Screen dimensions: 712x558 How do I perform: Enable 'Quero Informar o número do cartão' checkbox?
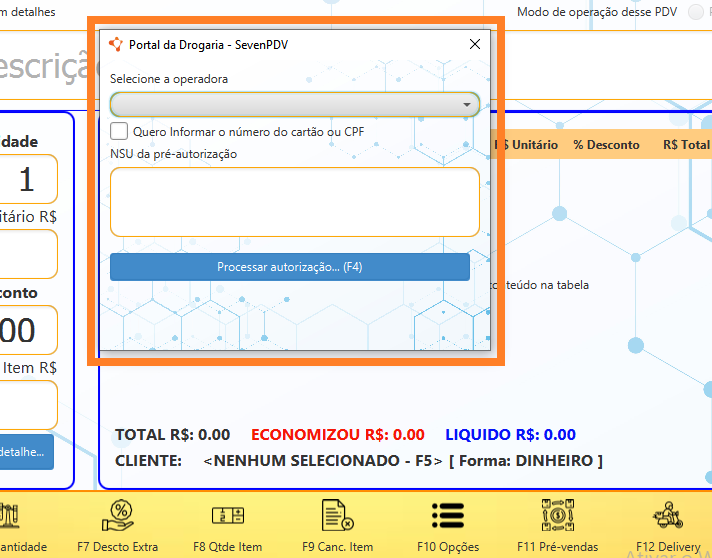point(119,131)
